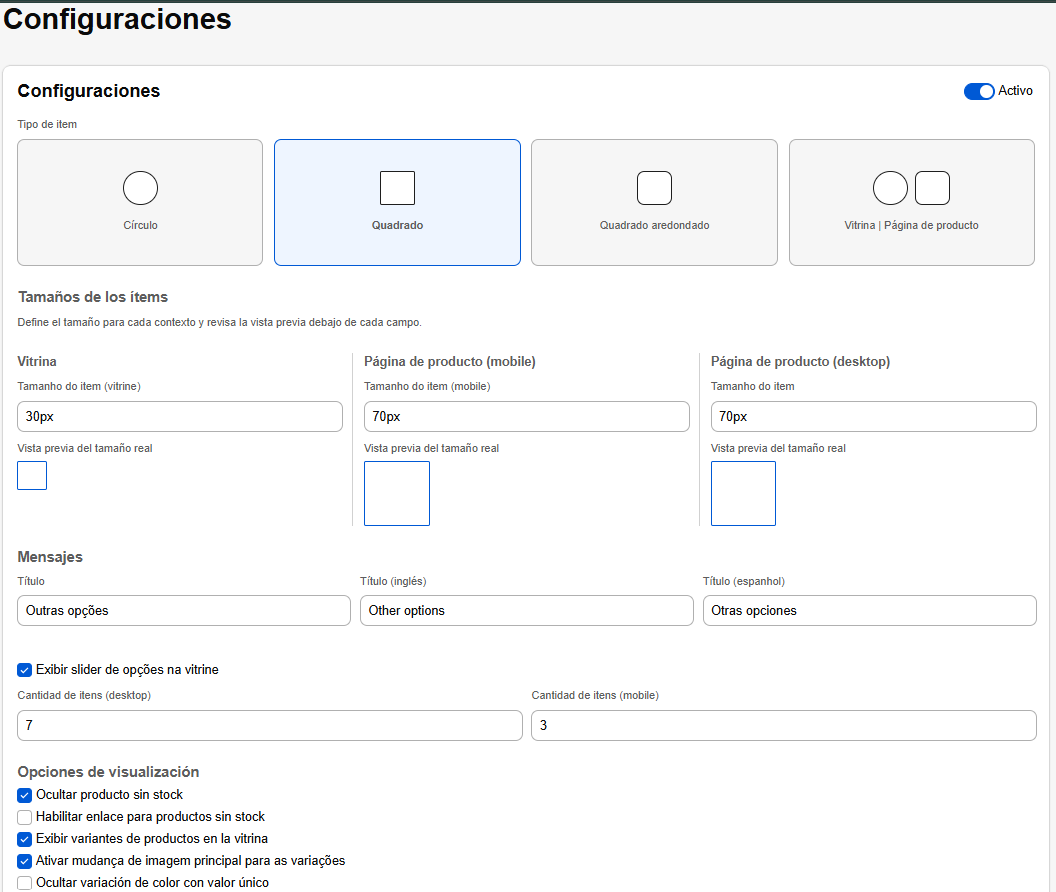Screen dimensions: 1056x892
Task: Click the mobile product page preview square
Action: pyautogui.click(x=397, y=493)
